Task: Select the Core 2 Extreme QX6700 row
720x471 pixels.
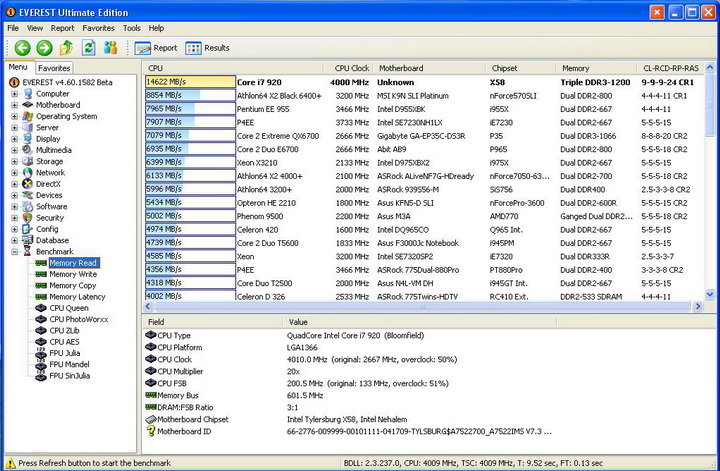Action: [424, 136]
